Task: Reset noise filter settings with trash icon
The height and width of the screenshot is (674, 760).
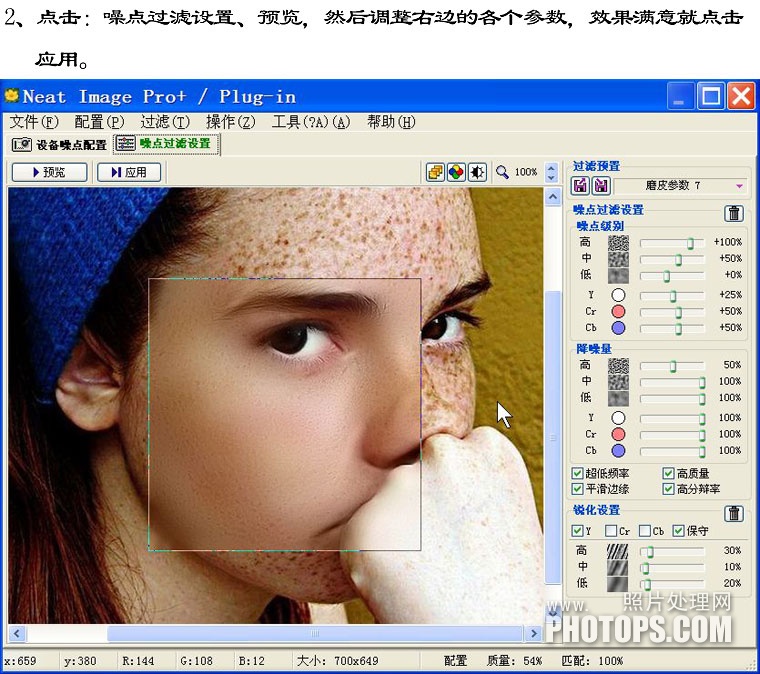Action: (734, 213)
